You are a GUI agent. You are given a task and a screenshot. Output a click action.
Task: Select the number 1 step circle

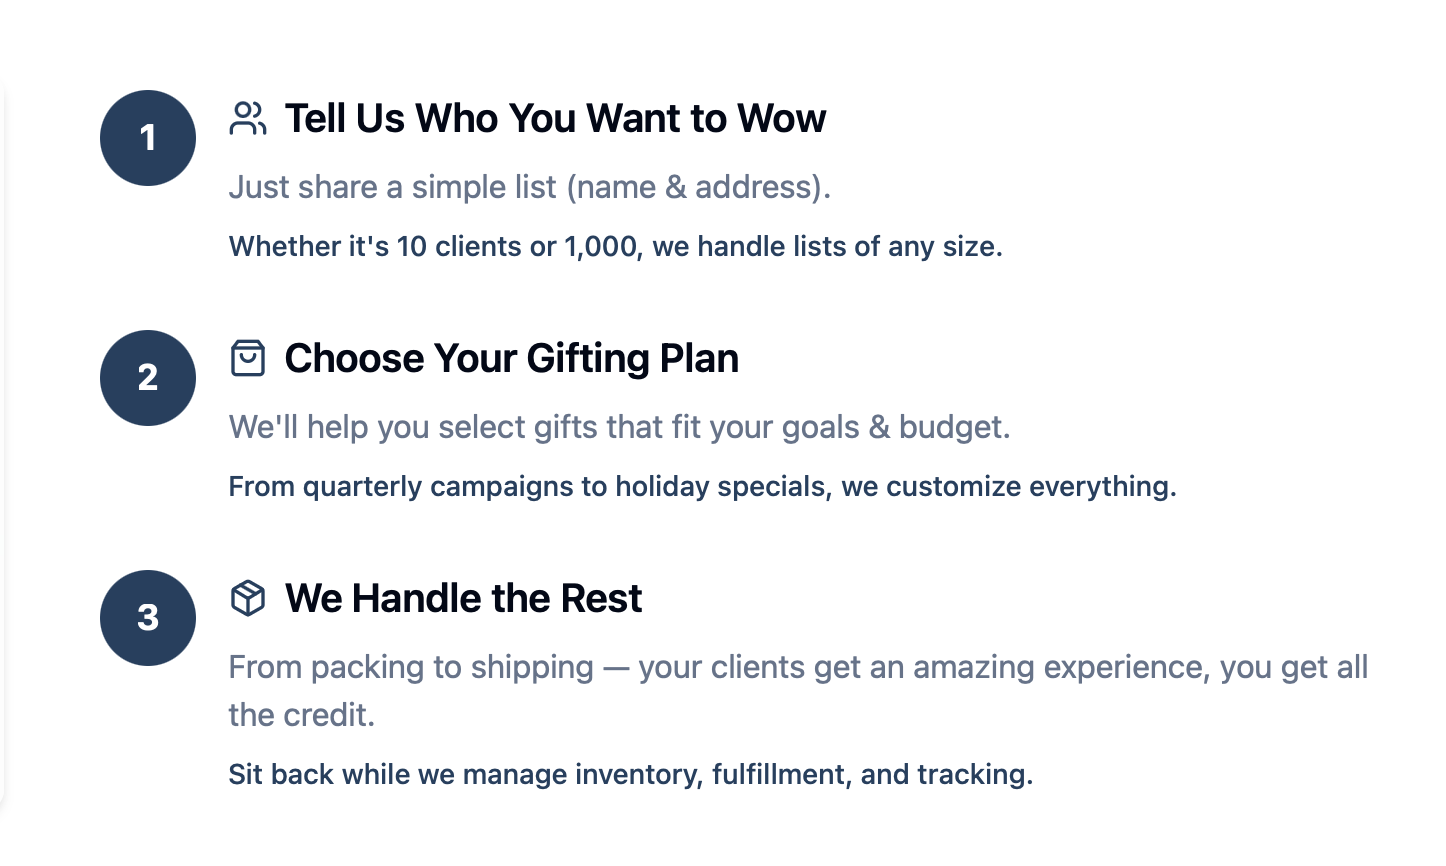148,138
